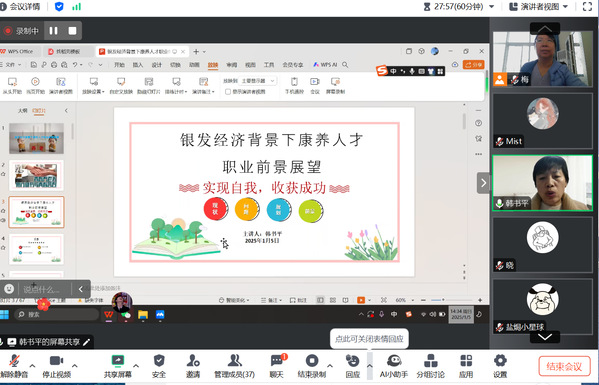The image size is (599, 385).
Task: Open the Windows Start menu
Action: tap(4, 314)
